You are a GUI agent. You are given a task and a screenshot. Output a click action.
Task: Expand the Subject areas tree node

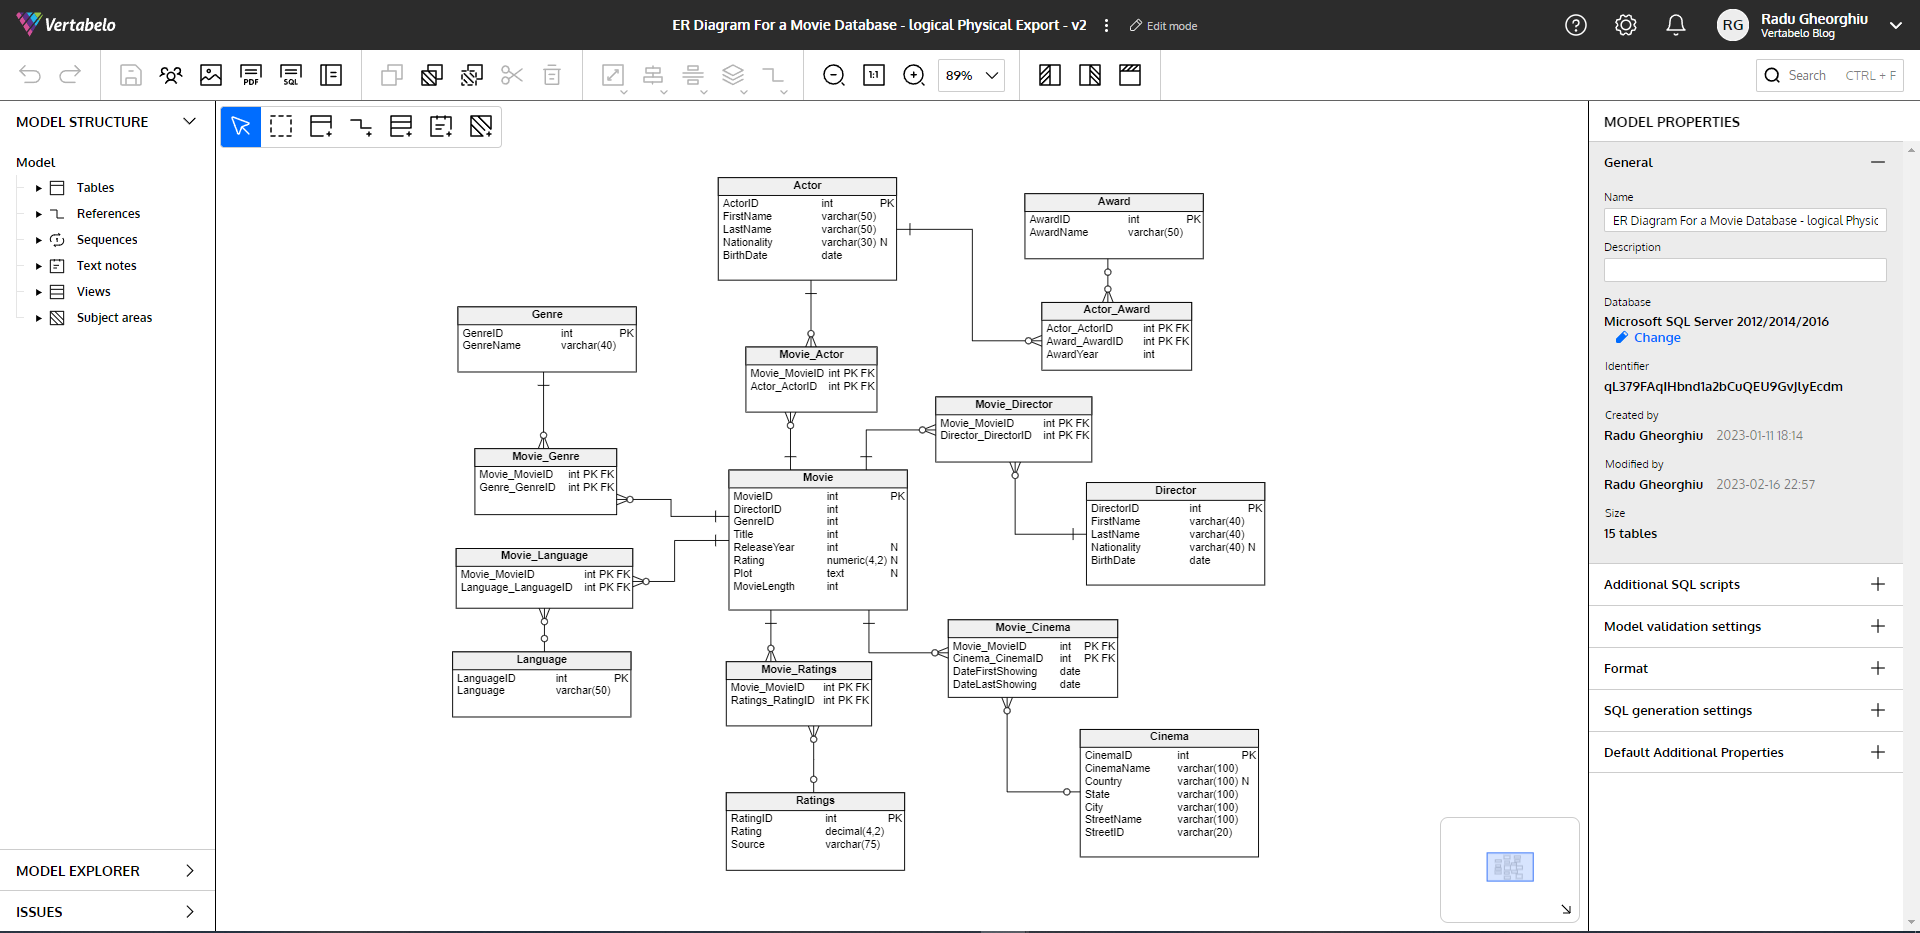39,318
